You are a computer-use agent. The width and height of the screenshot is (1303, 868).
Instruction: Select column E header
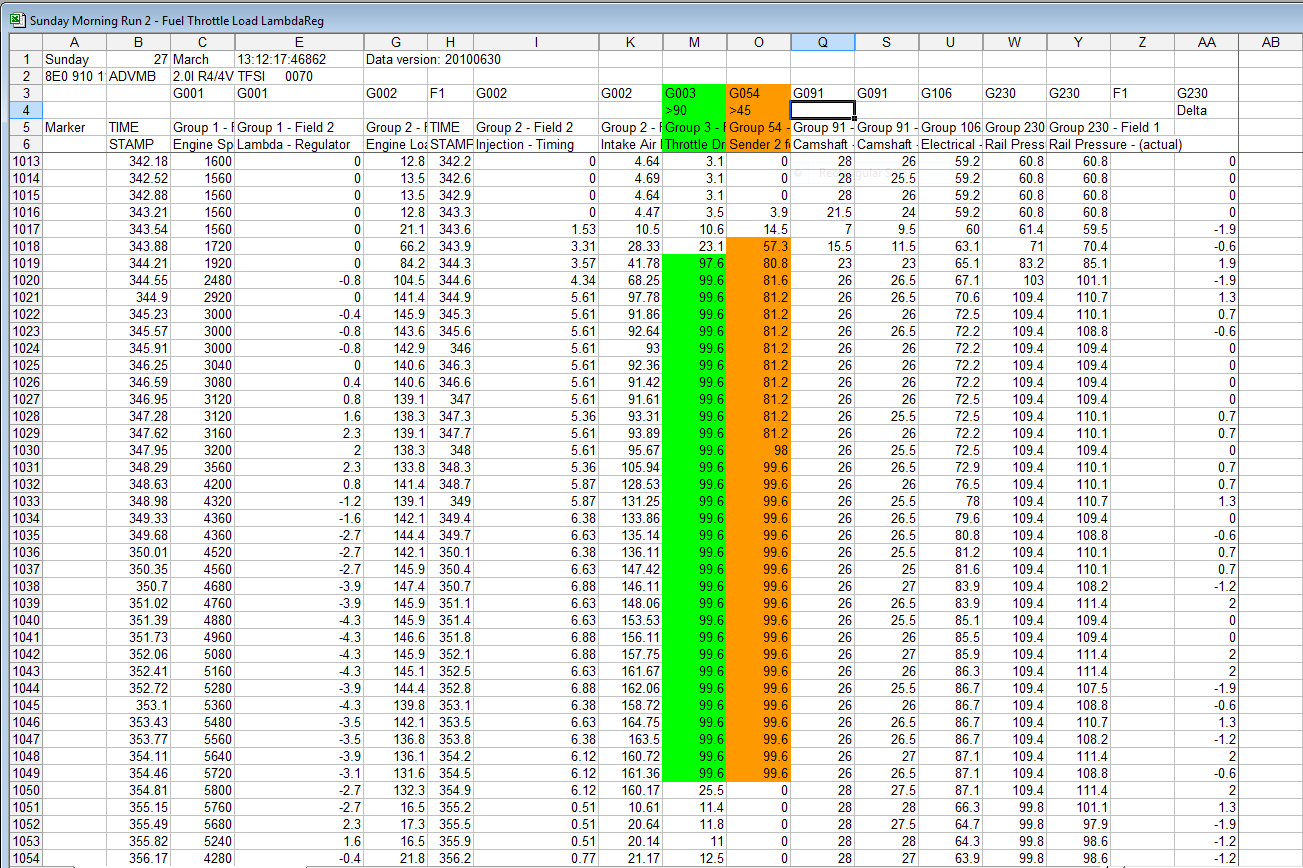[299, 42]
